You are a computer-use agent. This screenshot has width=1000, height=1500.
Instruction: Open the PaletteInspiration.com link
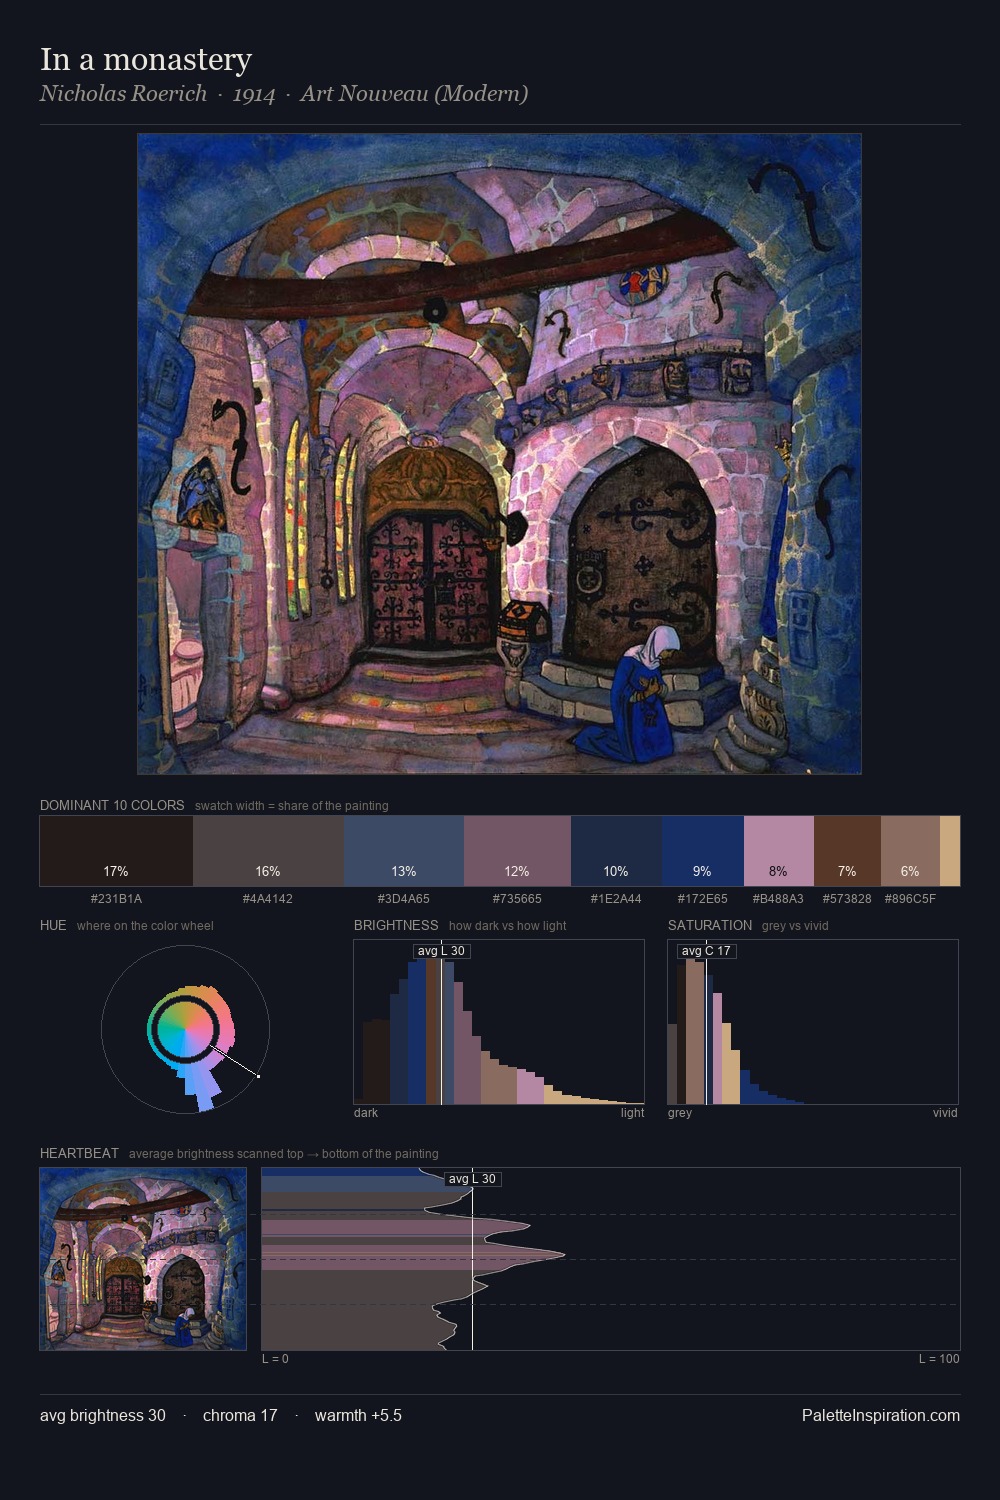881,1415
